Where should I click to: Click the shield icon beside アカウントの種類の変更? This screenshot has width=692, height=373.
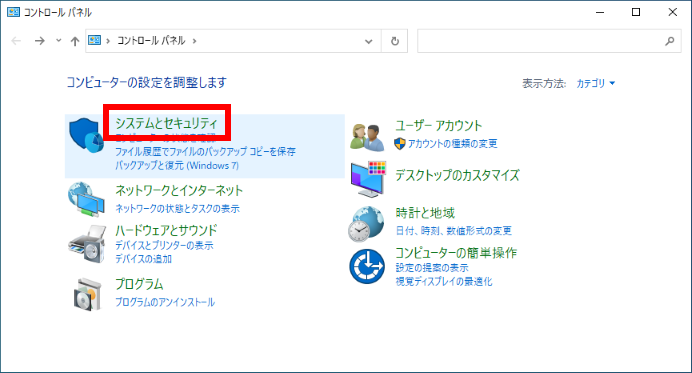click(399, 143)
